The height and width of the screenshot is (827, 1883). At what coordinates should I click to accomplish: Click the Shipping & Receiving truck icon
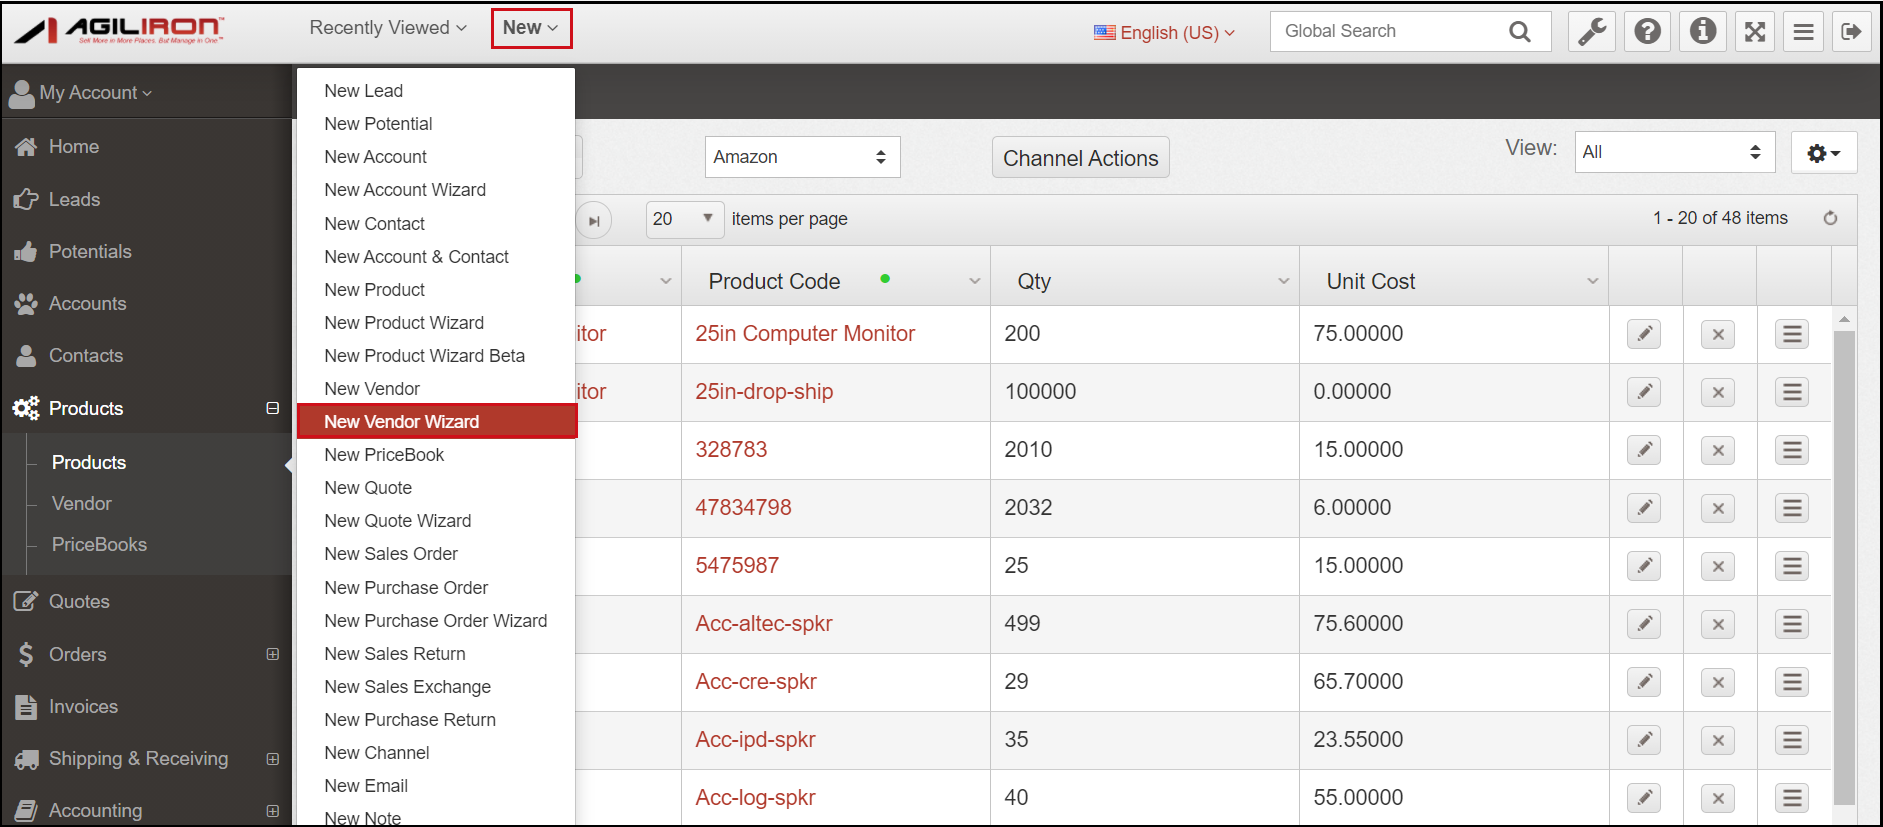26,759
